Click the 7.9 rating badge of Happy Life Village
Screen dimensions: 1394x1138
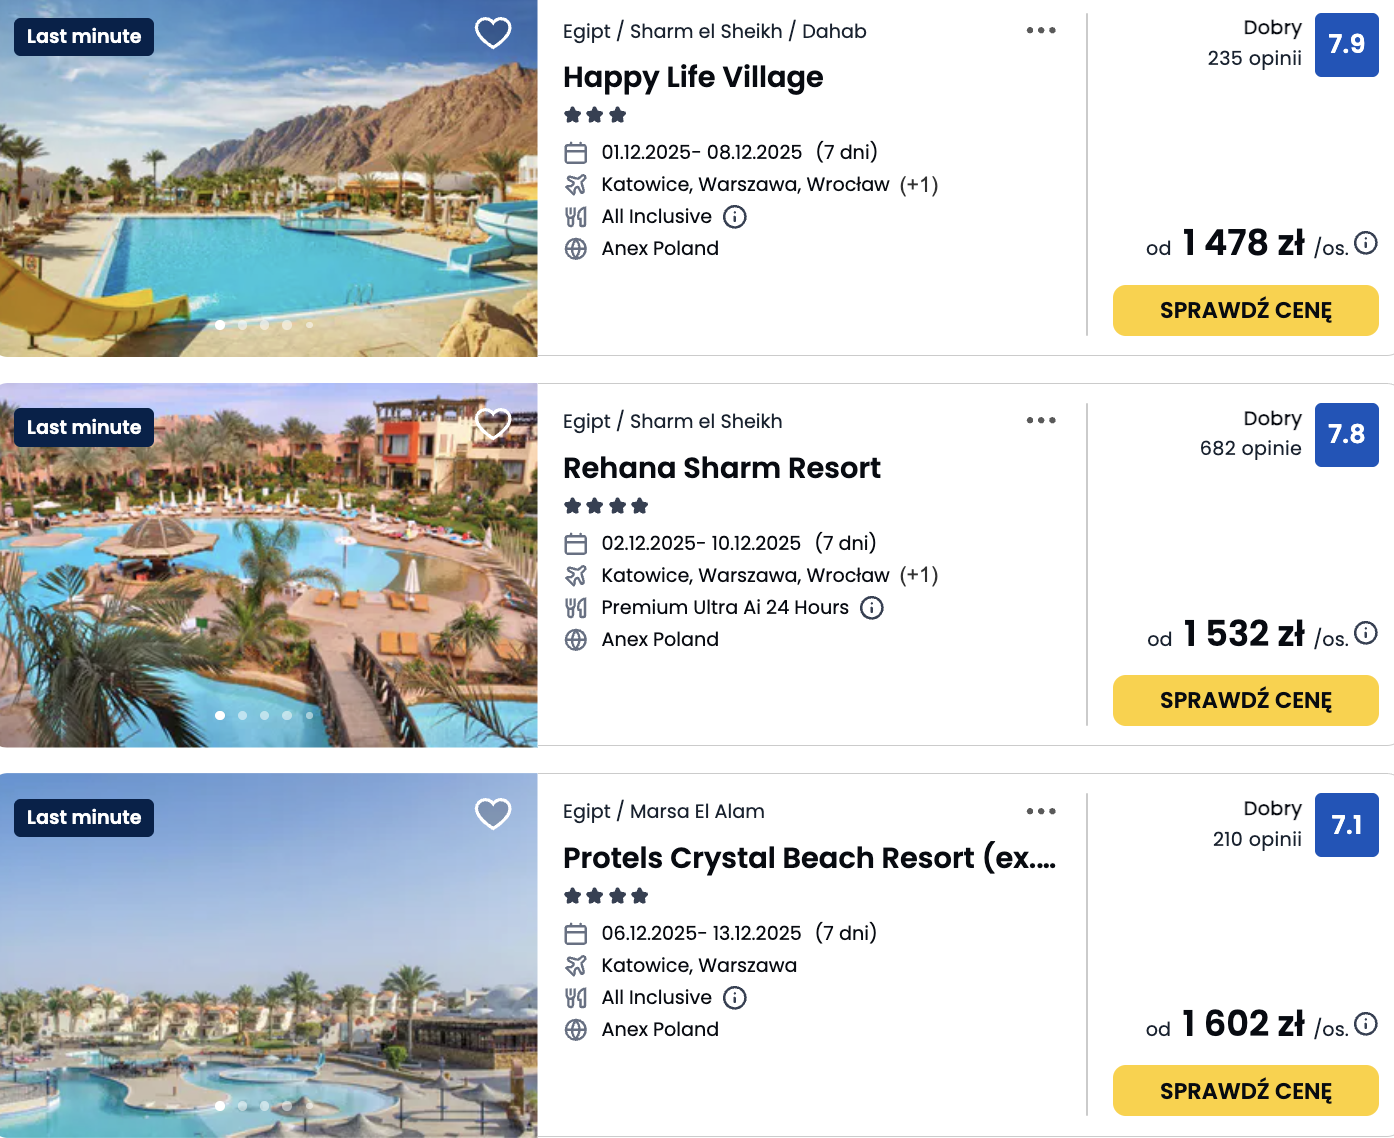(1346, 44)
